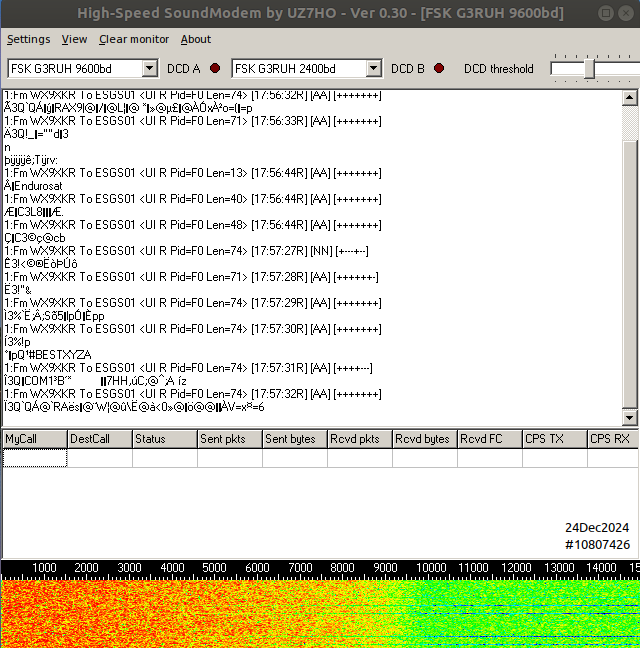Viewport: 640px width, 648px height.
Task: Click the monitor vertical scrollbar thumb
Action: point(629,275)
